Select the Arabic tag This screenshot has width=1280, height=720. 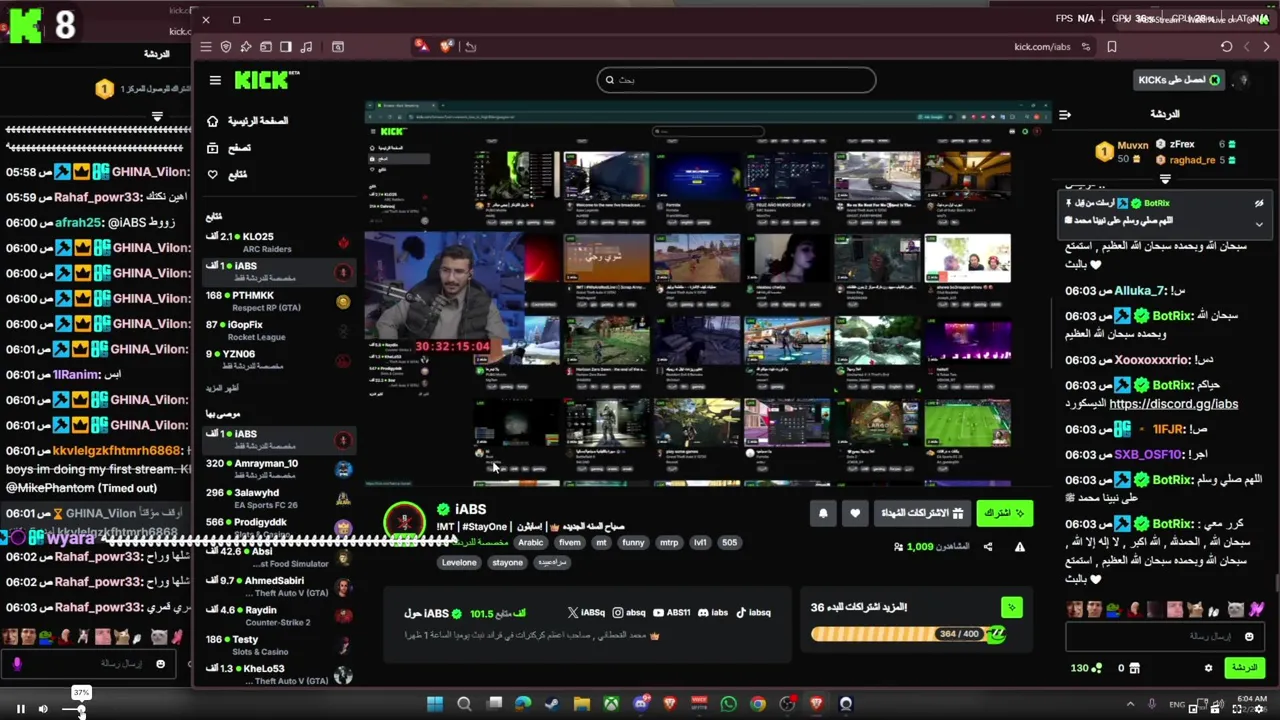(531, 543)
